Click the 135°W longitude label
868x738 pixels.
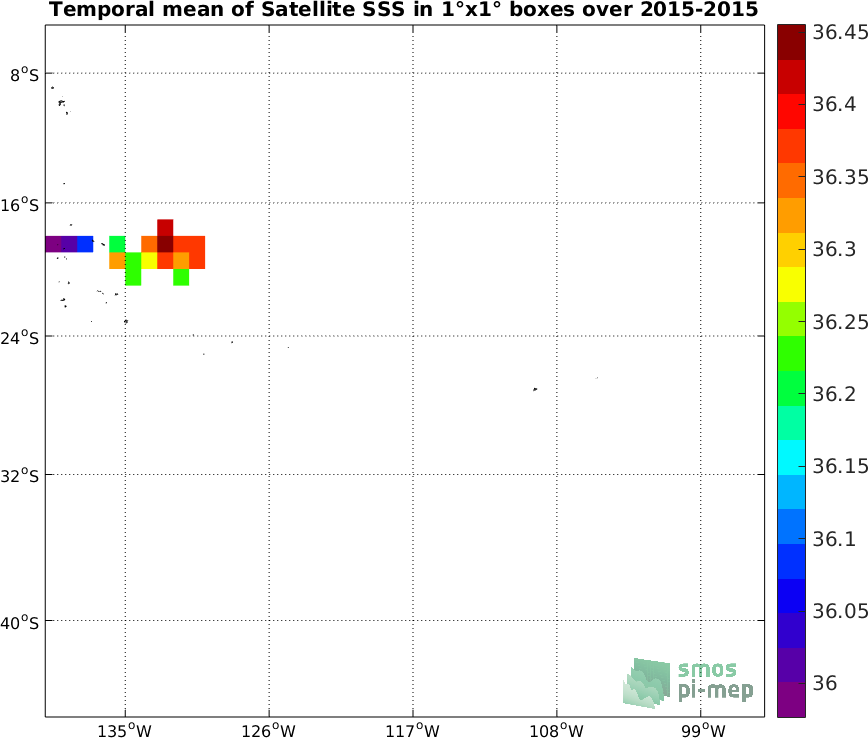(125, 730)
